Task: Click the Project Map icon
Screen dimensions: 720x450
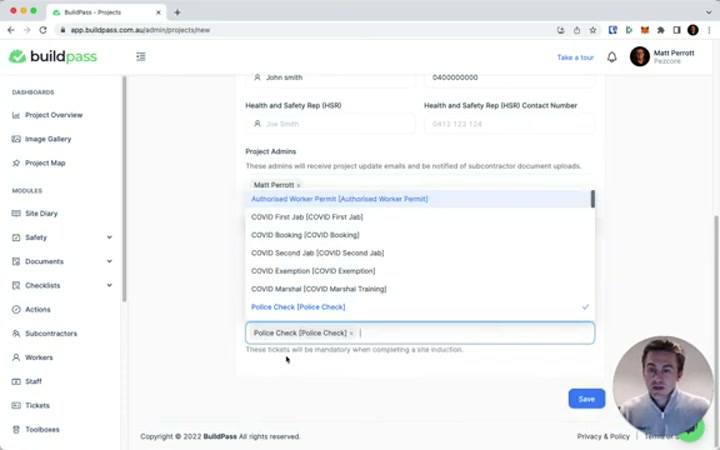Action: 16,163
